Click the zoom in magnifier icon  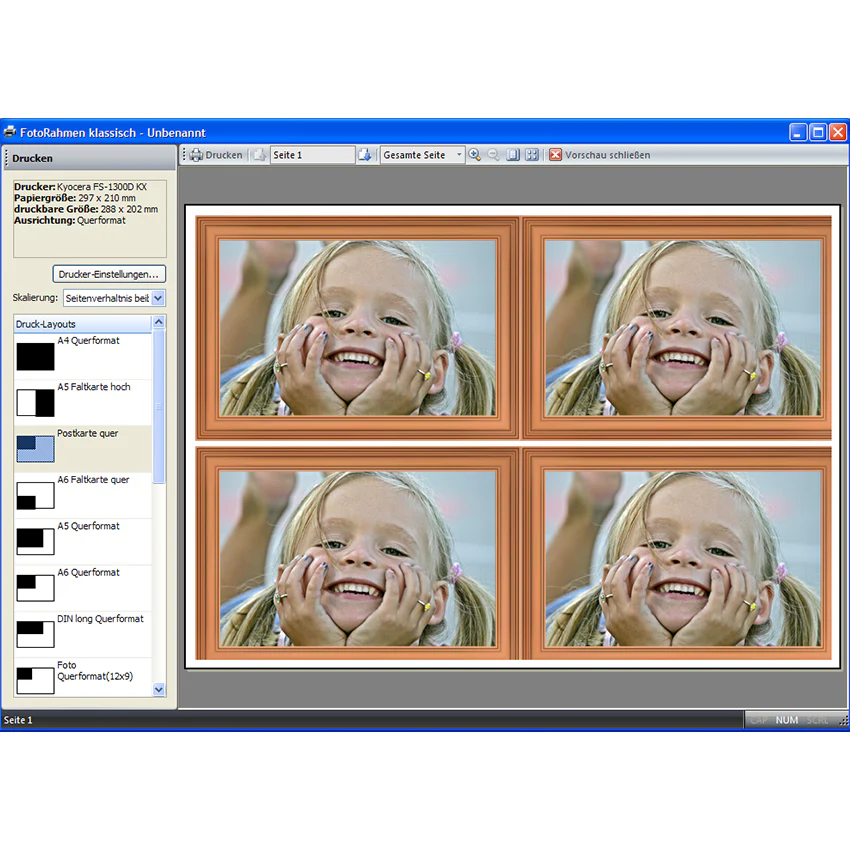[474, 155]
